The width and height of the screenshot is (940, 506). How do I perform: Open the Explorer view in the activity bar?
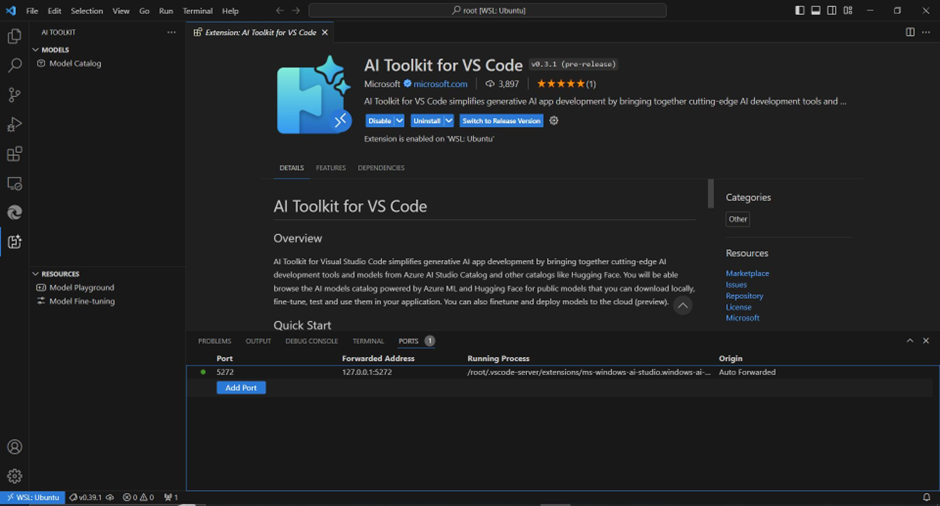pos(14,36)
